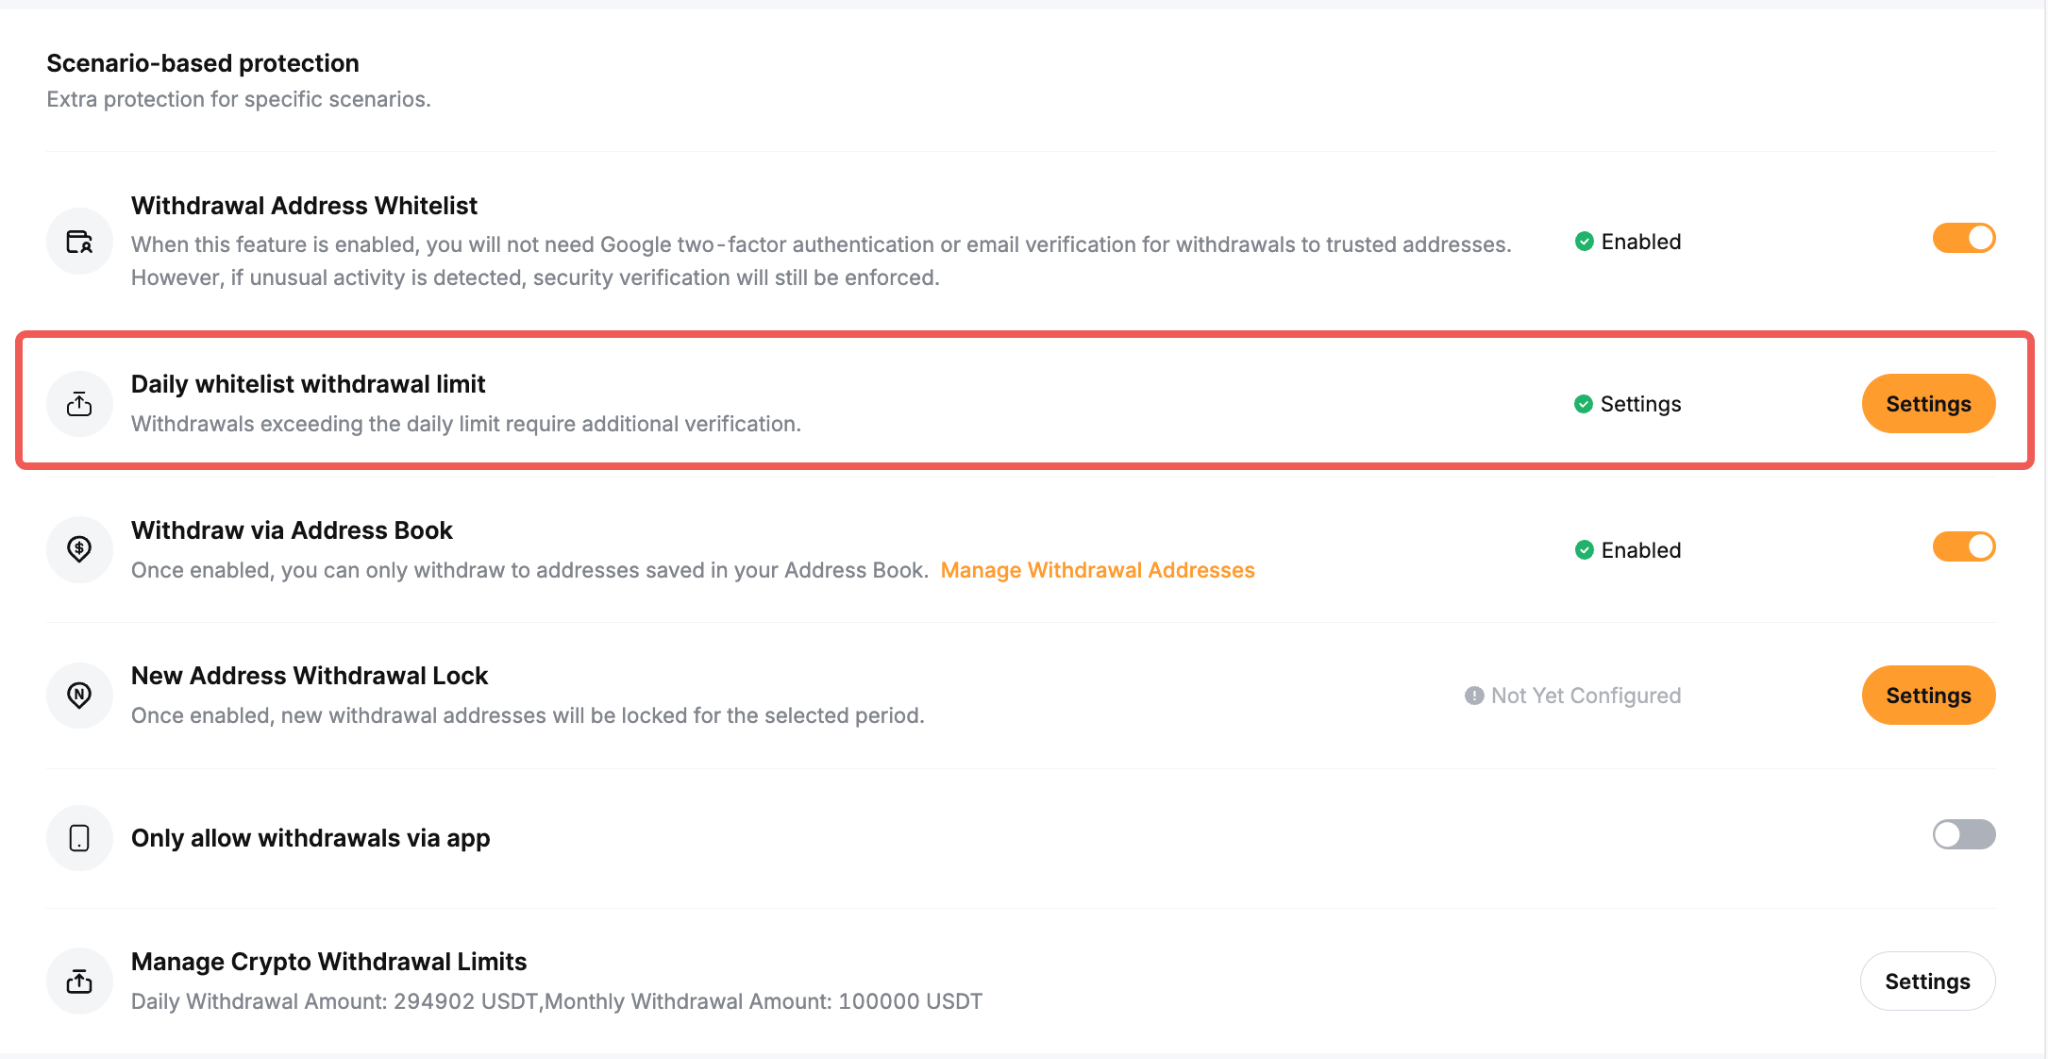
Task: Click green check icon beside whitelist Enabled status
Action: pos(1584,241)
